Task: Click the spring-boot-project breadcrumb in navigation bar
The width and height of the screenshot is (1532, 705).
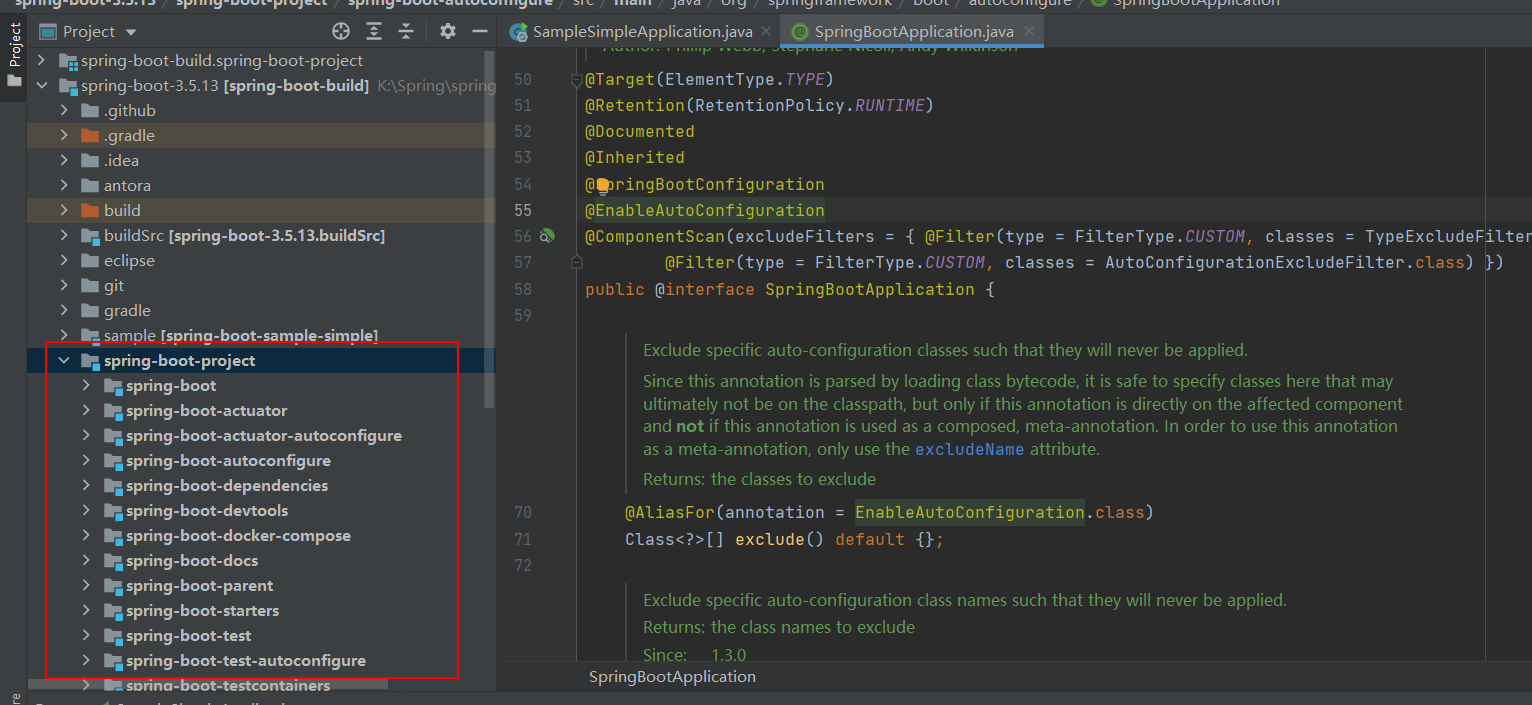Action: [252, 3]
